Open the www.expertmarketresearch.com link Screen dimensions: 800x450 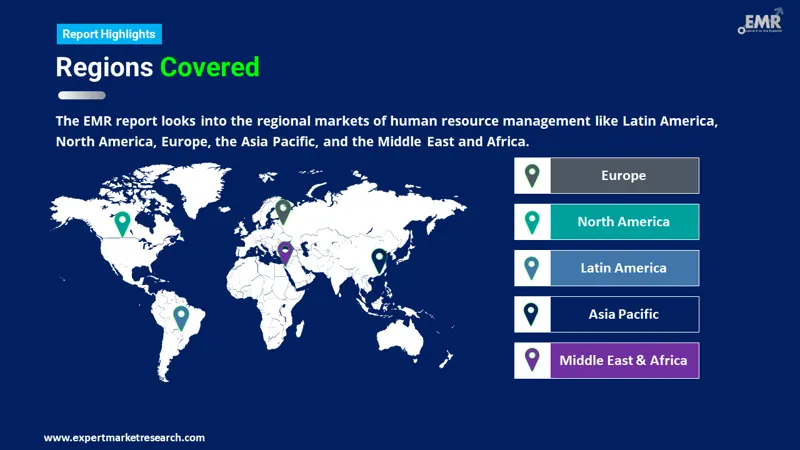point(124,437)
